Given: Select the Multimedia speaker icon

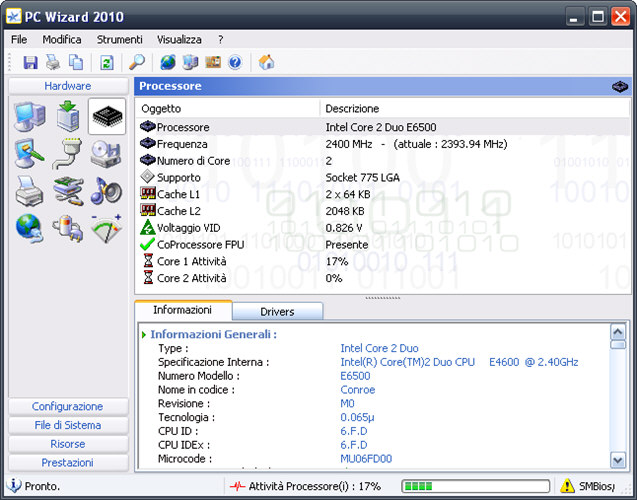Looking at the screenshot, I should tap(106, 190).
